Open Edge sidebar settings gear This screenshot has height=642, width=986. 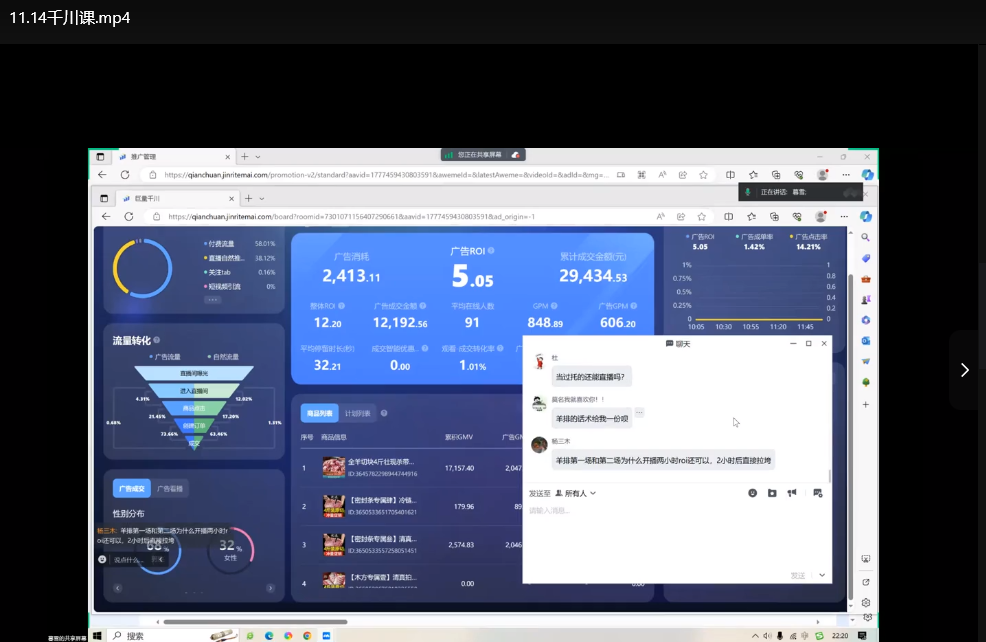[x=866, y=602]
